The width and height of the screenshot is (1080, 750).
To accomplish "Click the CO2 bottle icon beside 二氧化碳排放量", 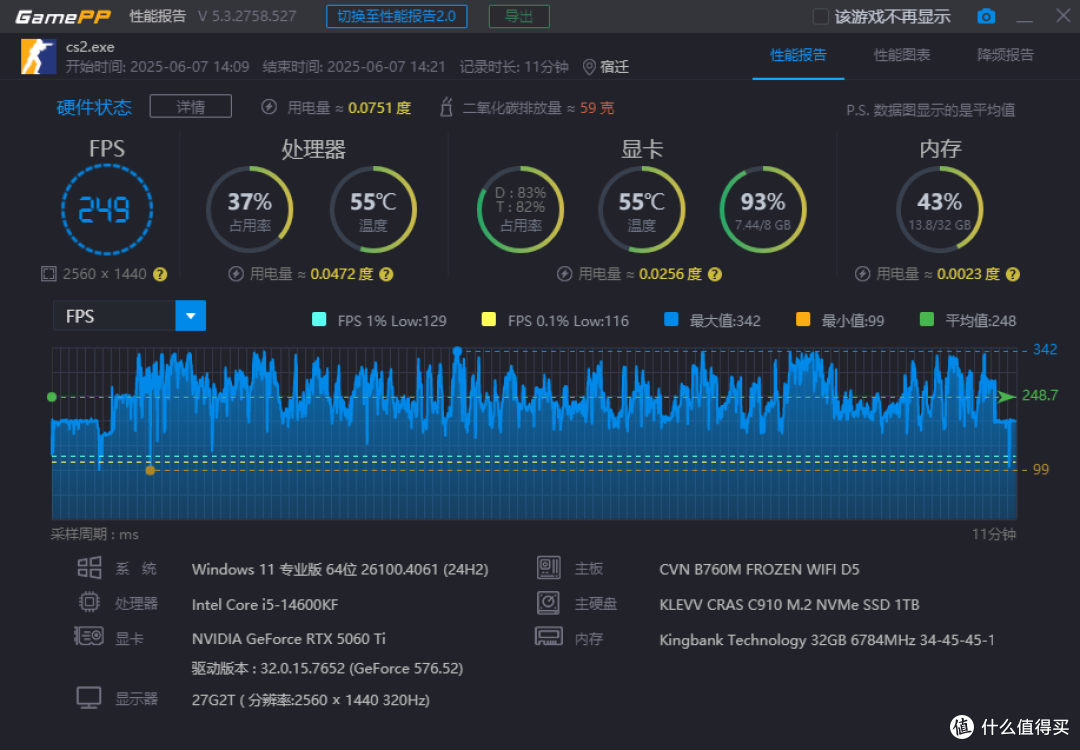I will [446, 107].
